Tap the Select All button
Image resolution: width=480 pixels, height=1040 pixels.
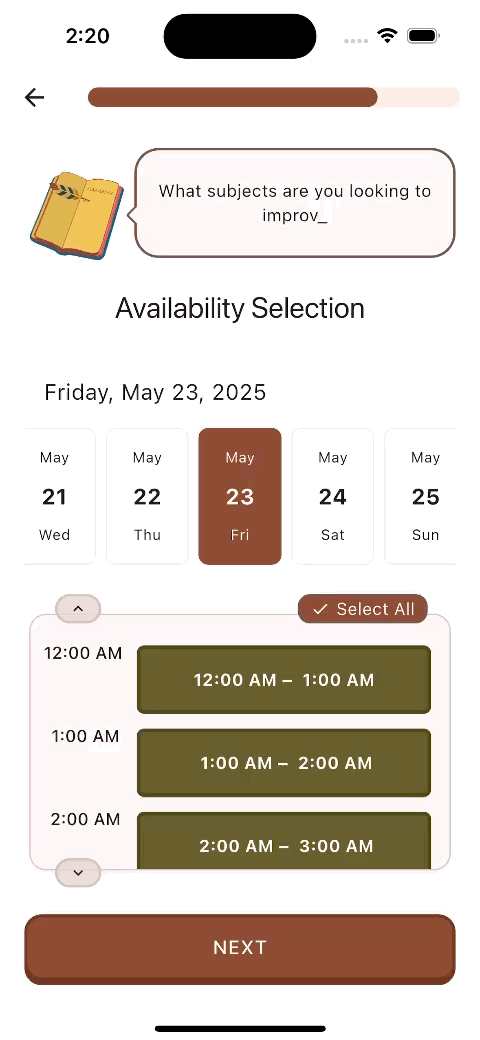coord(363,609)
